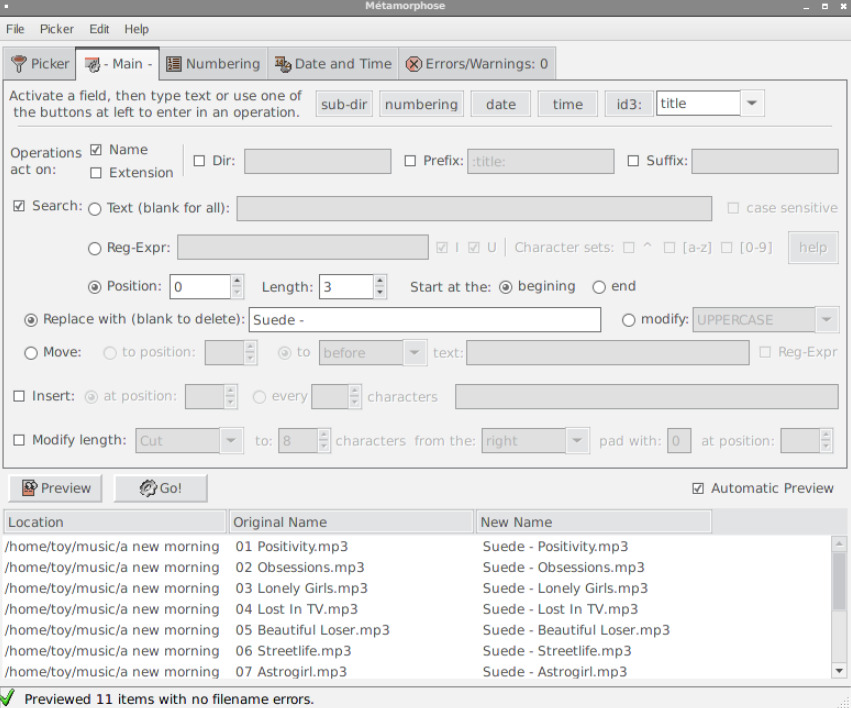Select the 04 Lost In TV.mp3 row

click(x=296, y=609)
